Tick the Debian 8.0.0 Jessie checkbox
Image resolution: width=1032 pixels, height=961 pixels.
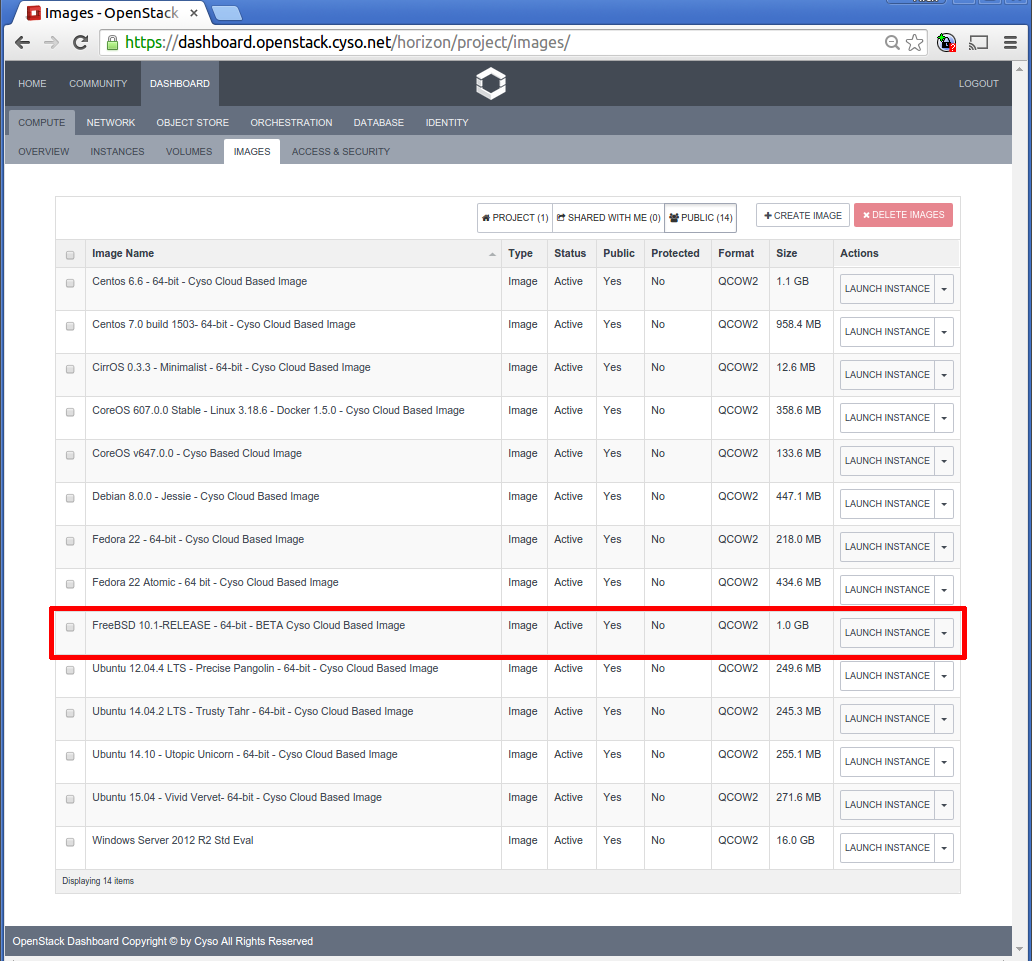70,498
